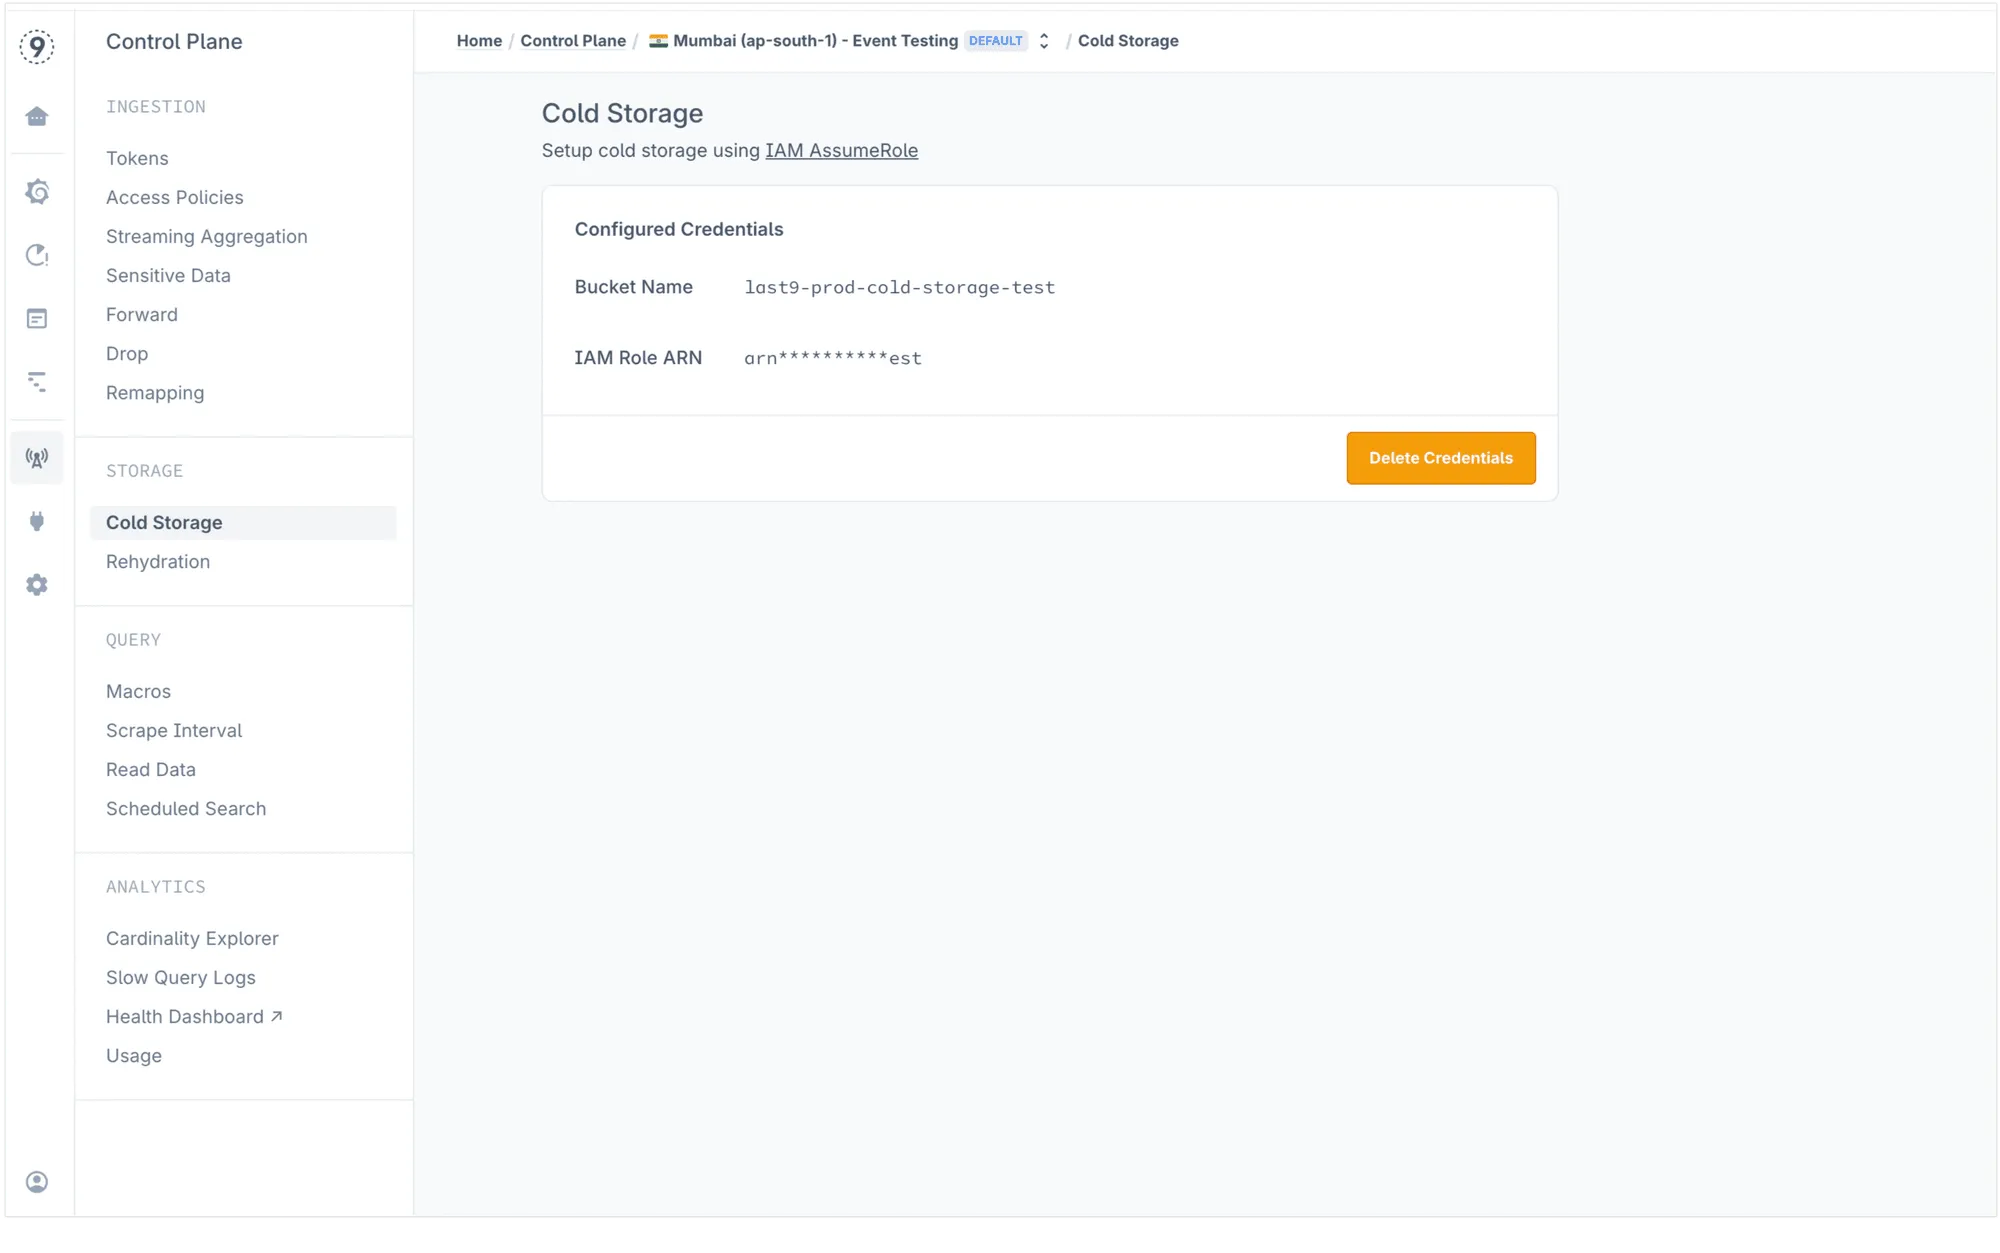Open the spiral discover icon in rail
This screenshot has width=2000, height=1253.
(x=37, y=191)
